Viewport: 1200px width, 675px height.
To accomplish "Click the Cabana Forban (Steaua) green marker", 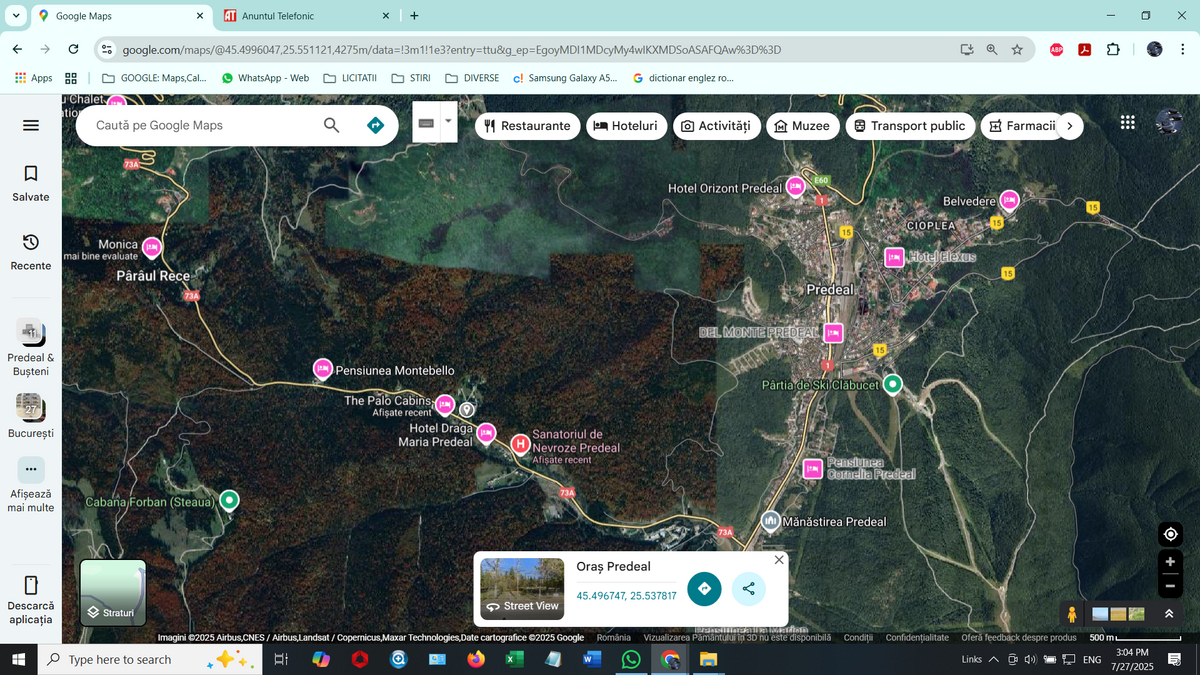I will coord(229,500).
